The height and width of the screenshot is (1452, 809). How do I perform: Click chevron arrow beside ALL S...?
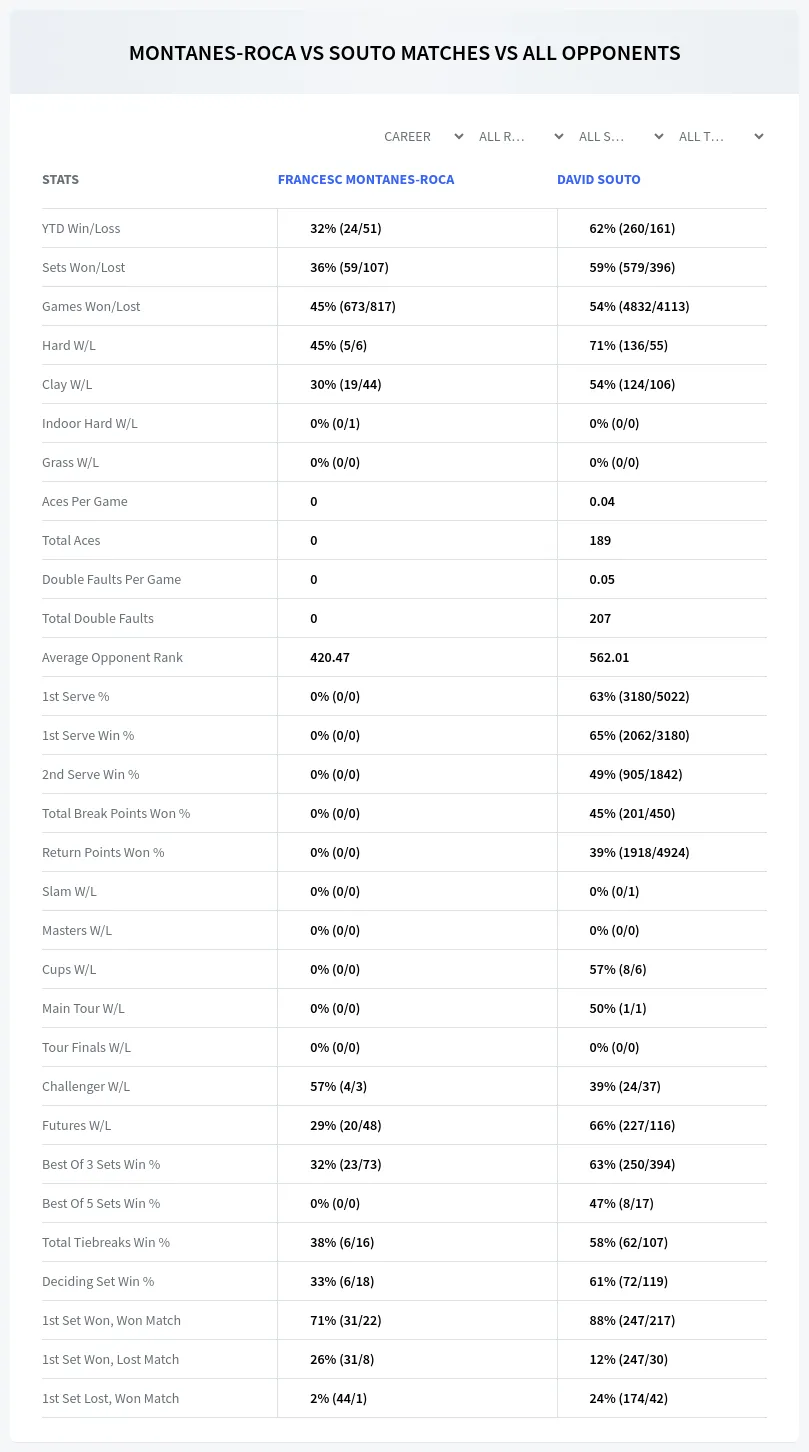659,136
